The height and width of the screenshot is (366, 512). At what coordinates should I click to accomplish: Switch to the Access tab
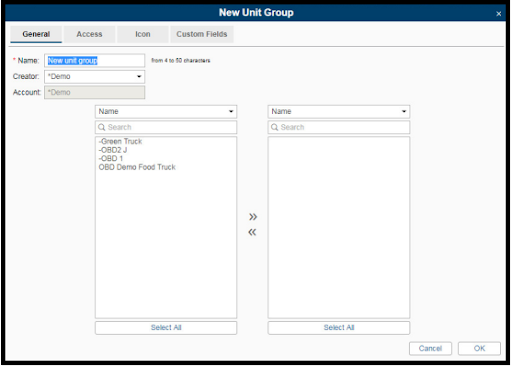[x=89, y=34]
